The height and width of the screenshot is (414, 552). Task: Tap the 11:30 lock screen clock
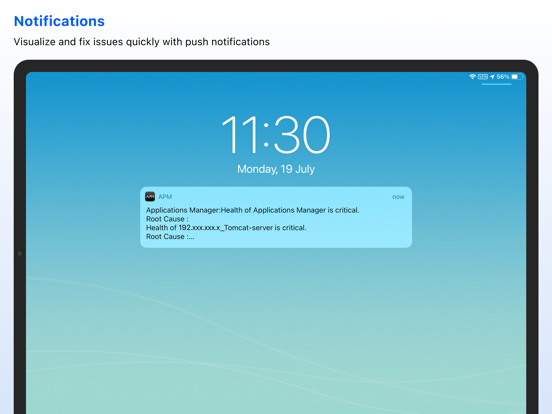276,135
